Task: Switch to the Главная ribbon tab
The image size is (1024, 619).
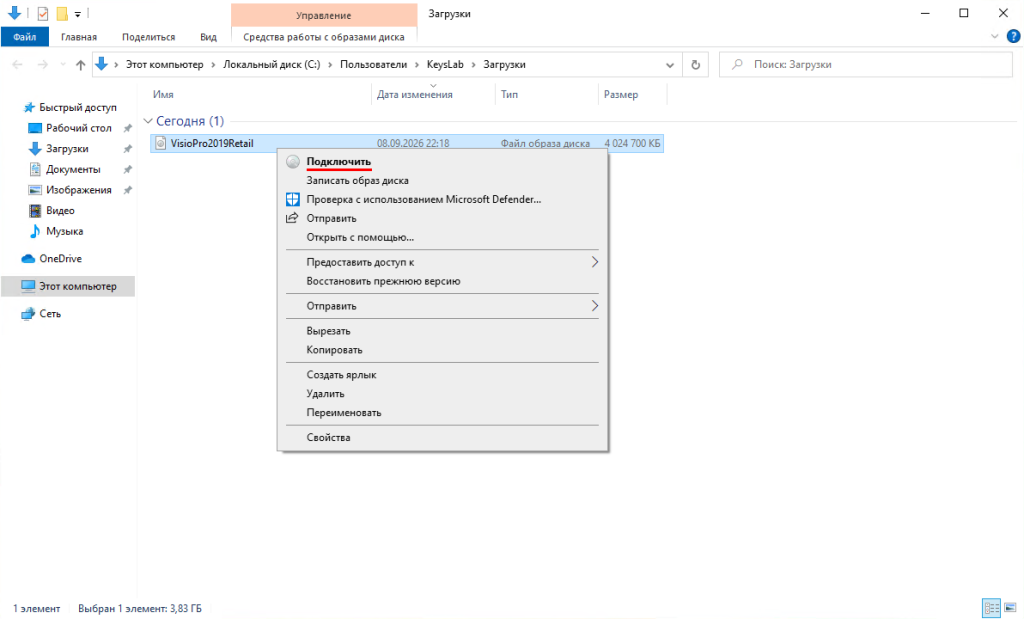Action: click(x=79, y=37)
